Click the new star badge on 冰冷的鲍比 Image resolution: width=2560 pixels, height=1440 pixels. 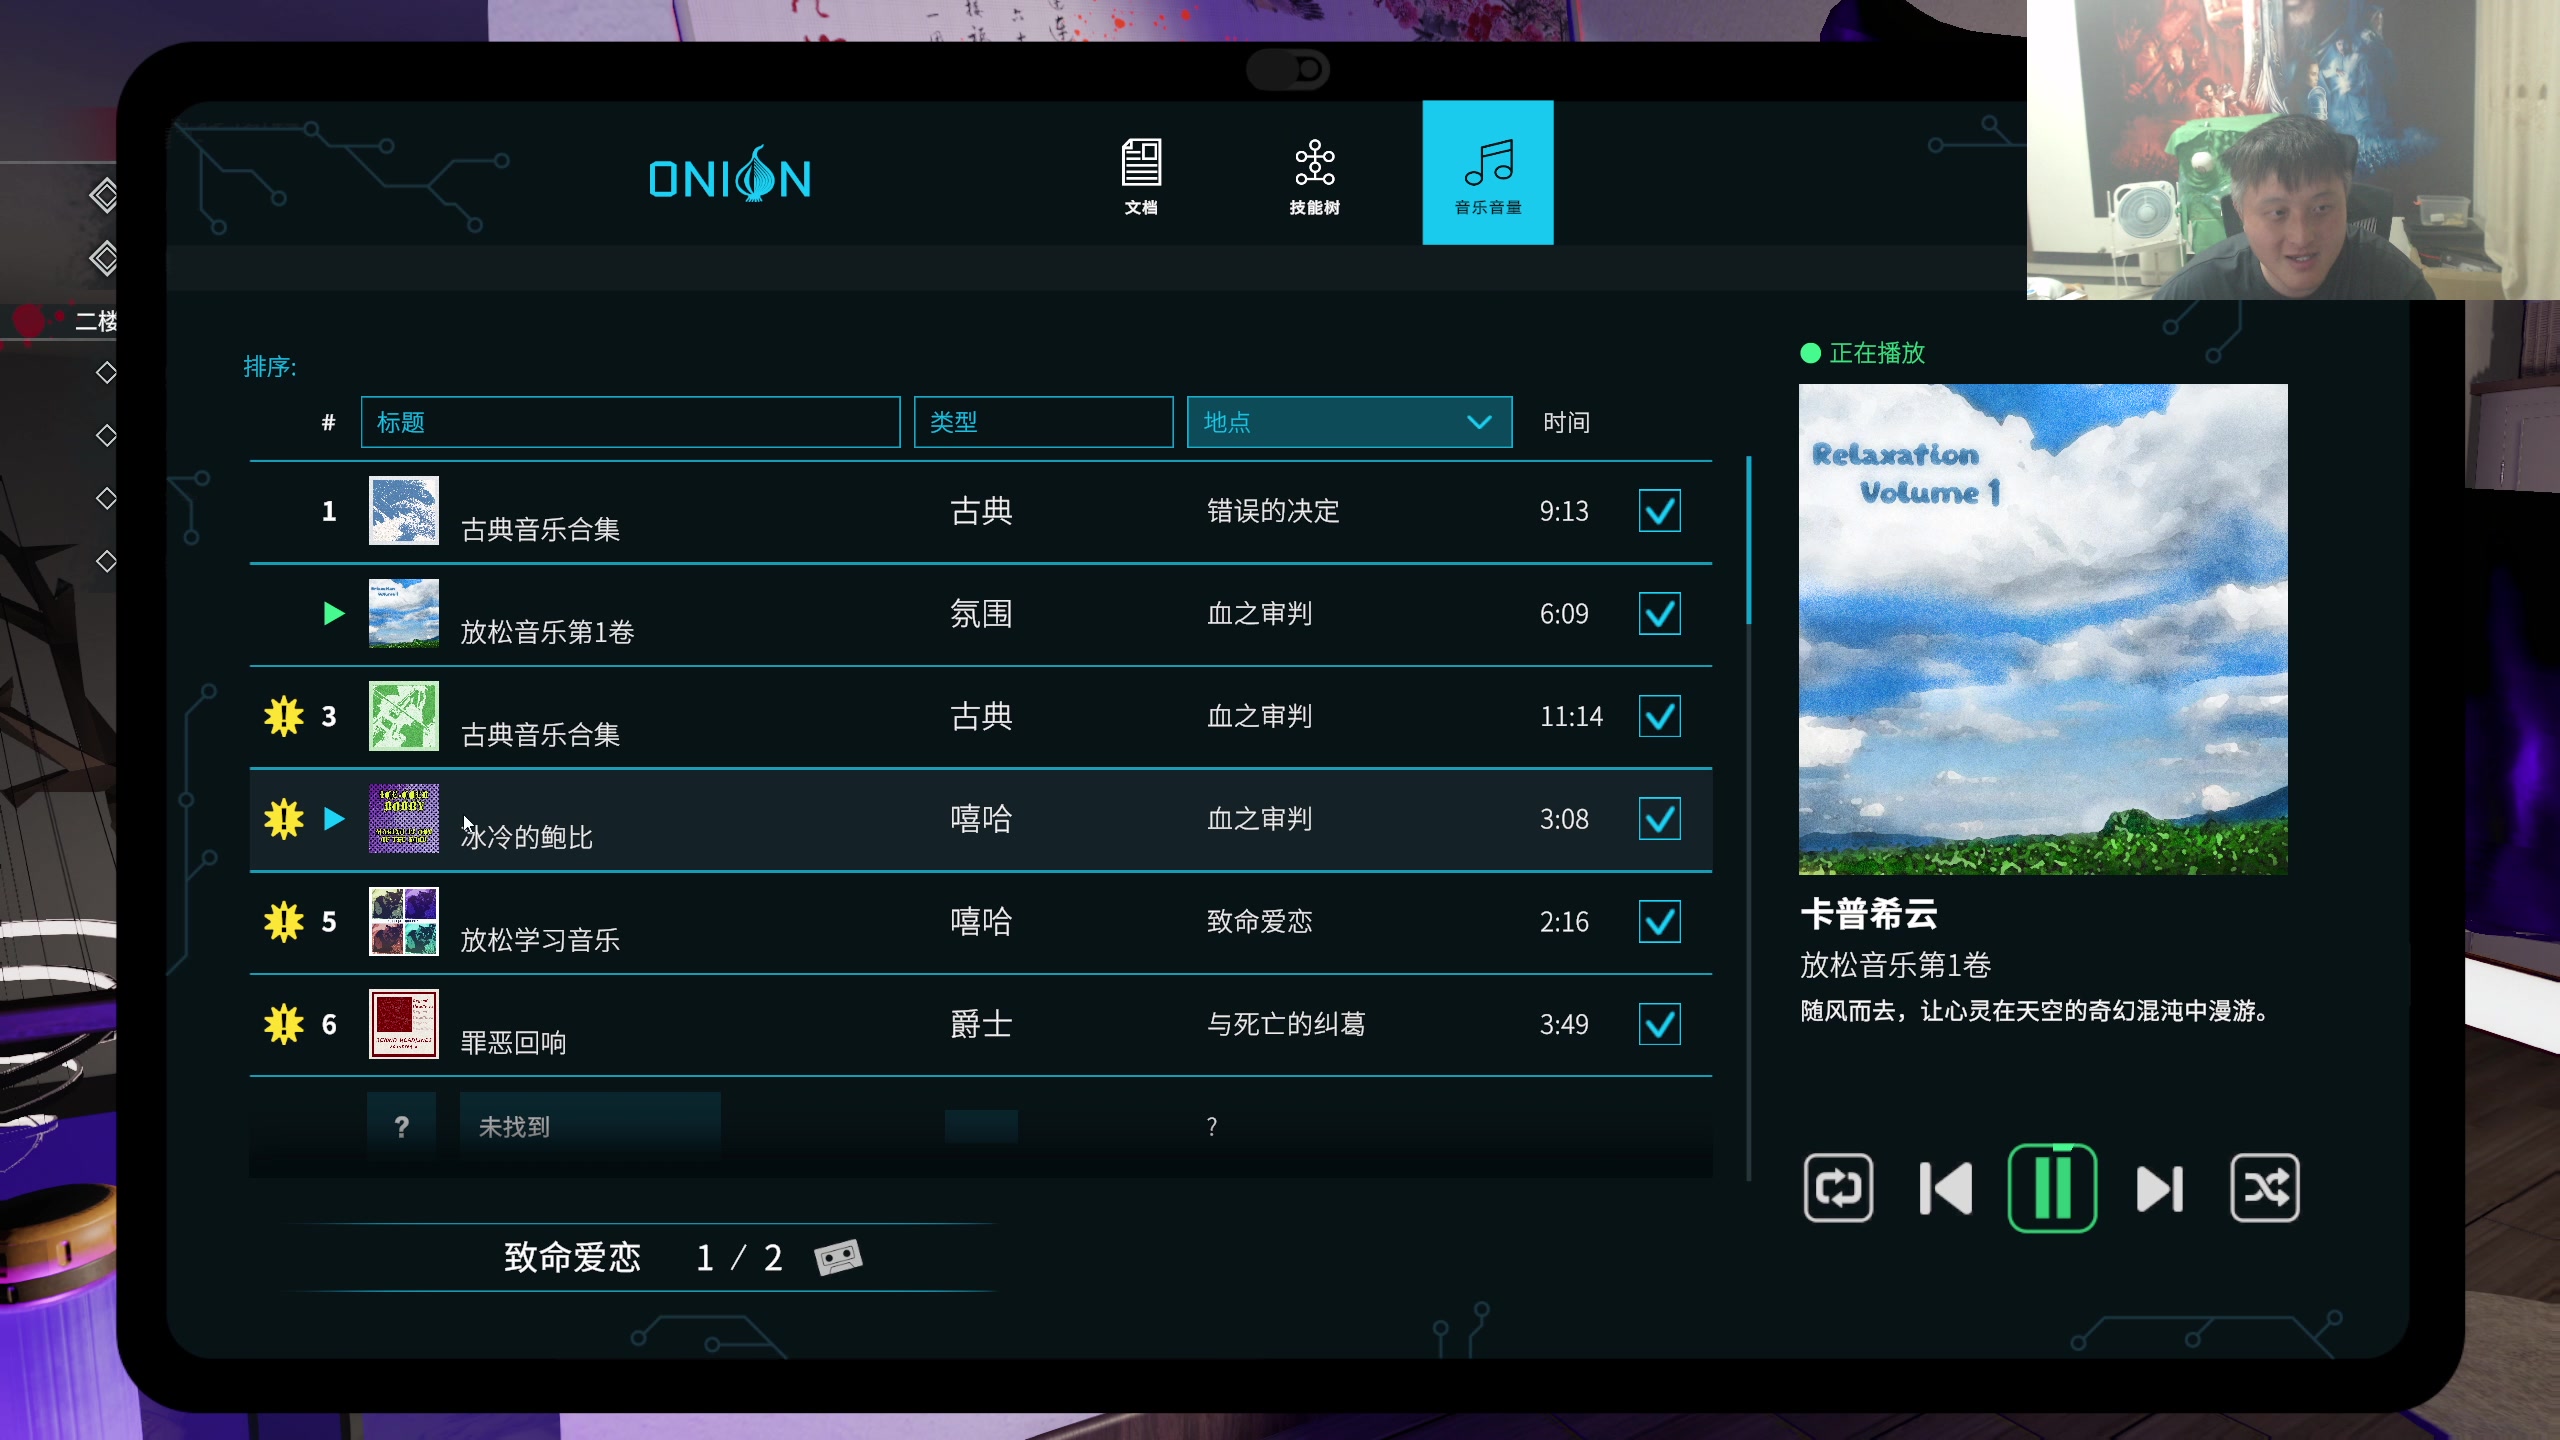click(284, 819)
